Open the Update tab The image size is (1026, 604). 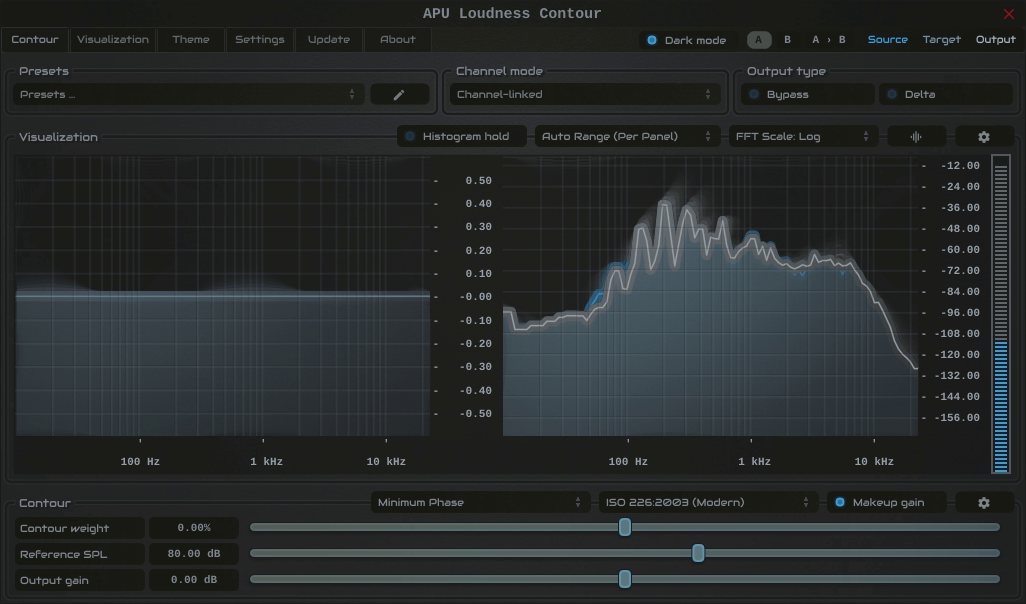328,39
